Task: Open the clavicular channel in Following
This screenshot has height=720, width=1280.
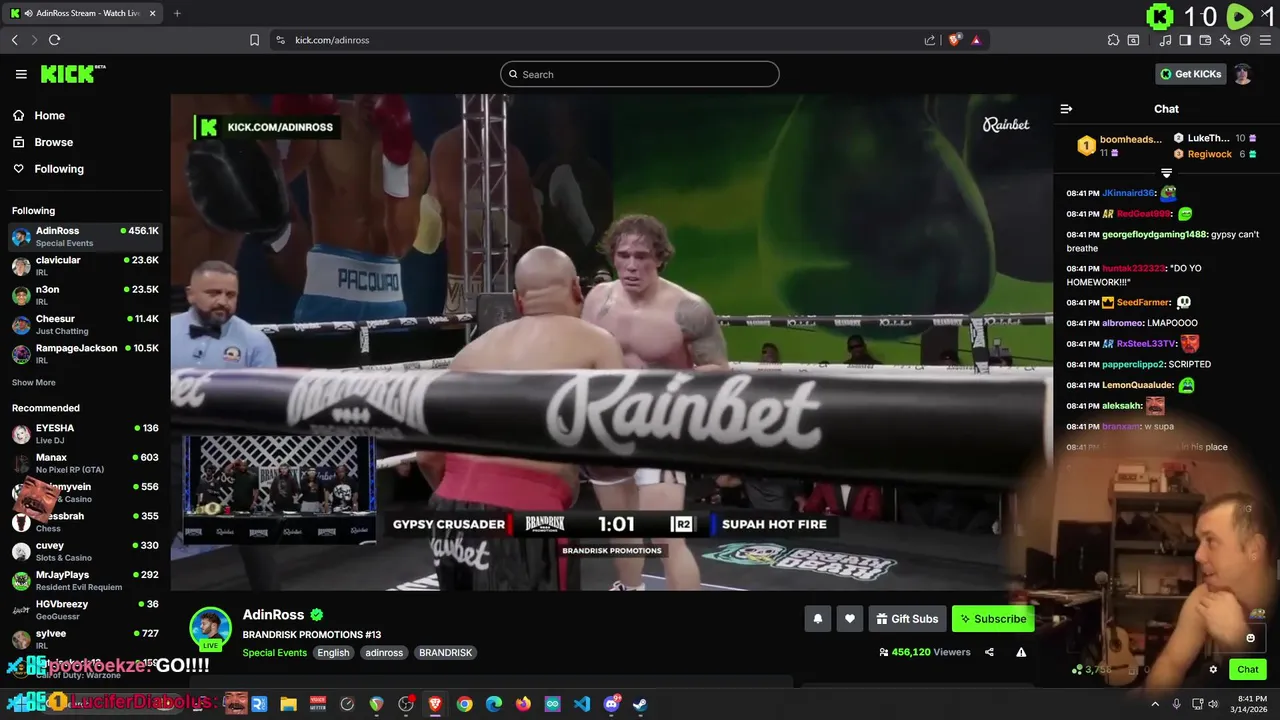Action: click(85, 266)
